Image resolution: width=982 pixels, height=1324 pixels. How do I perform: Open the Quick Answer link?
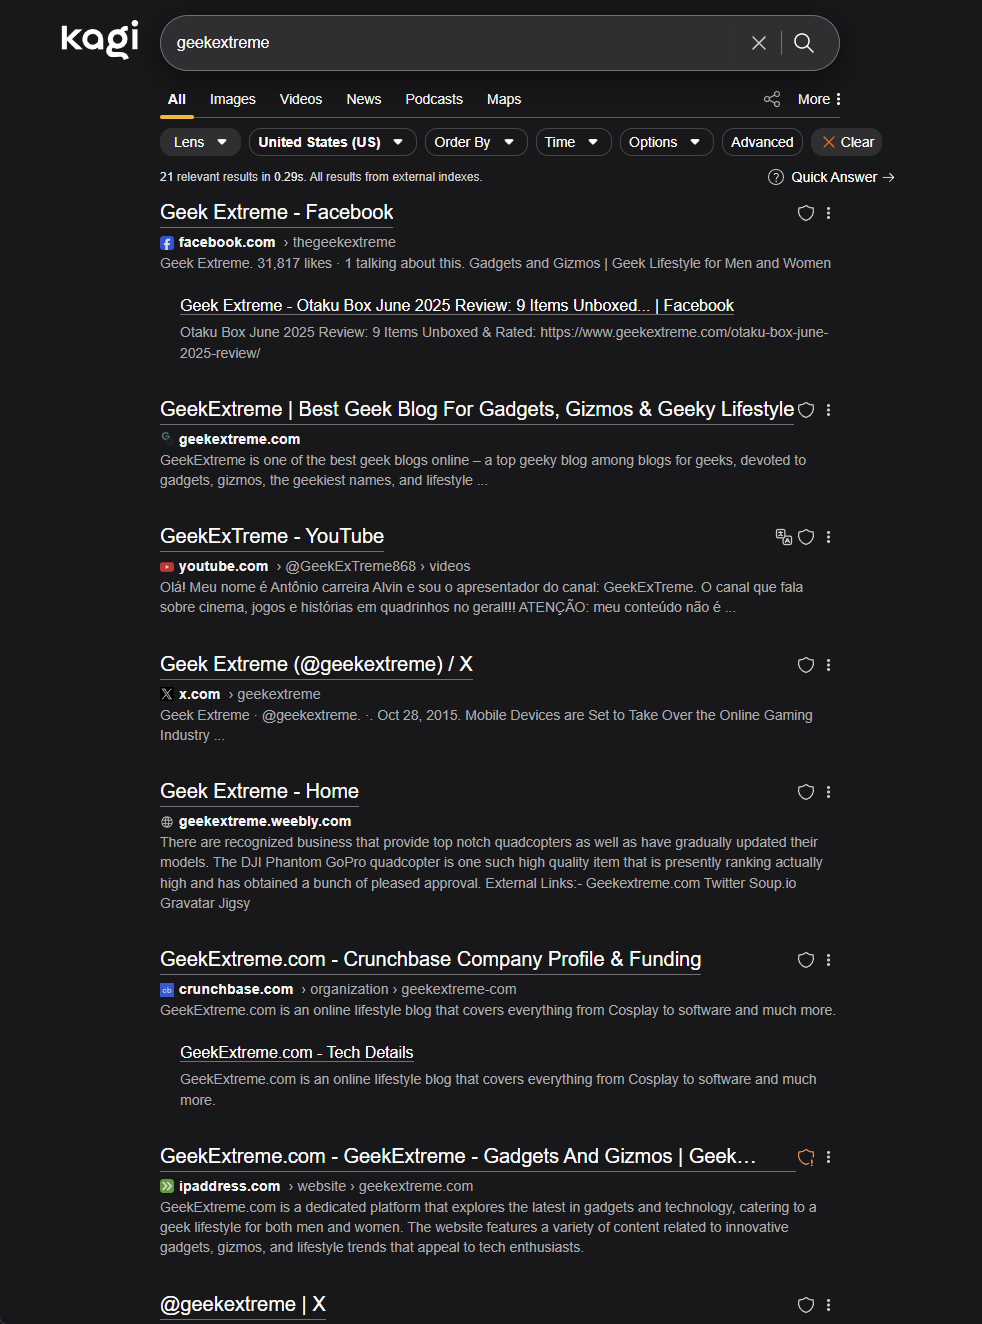[832, 177]
